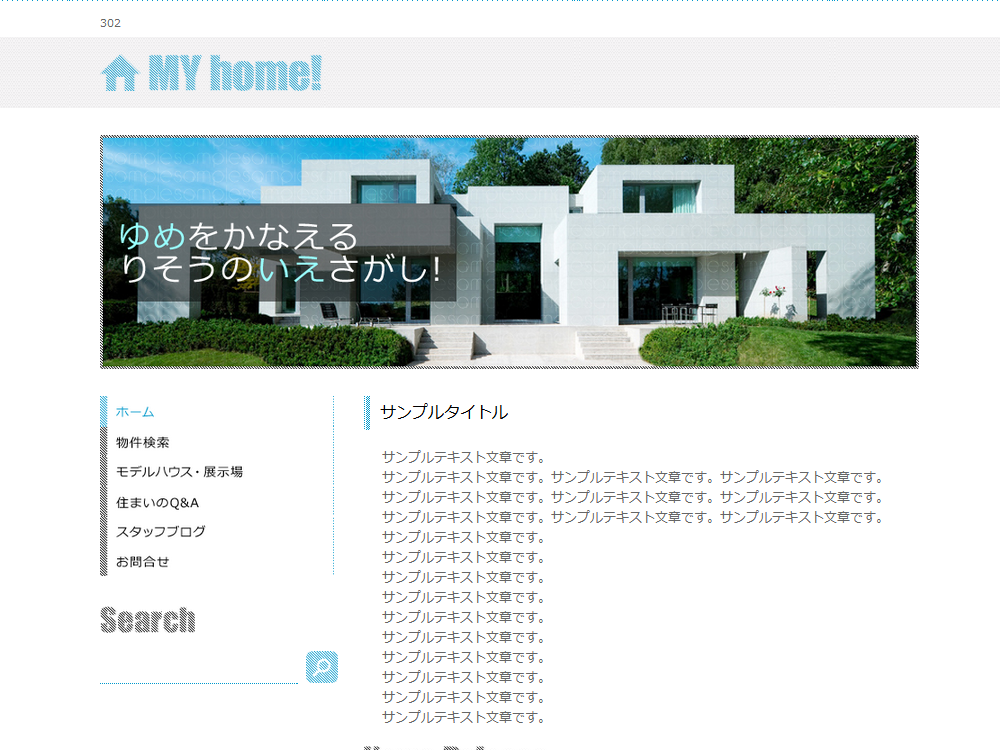Click the 302 text at top

pos(110,23)
